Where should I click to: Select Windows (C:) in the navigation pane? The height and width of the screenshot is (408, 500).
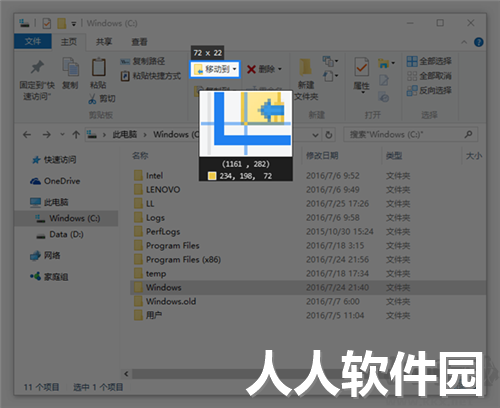click(x=66, y=218)
